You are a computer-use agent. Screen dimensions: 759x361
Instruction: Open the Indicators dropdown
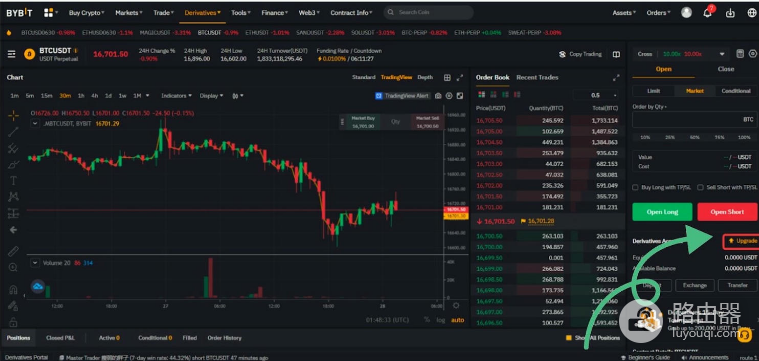pos(176,96)
